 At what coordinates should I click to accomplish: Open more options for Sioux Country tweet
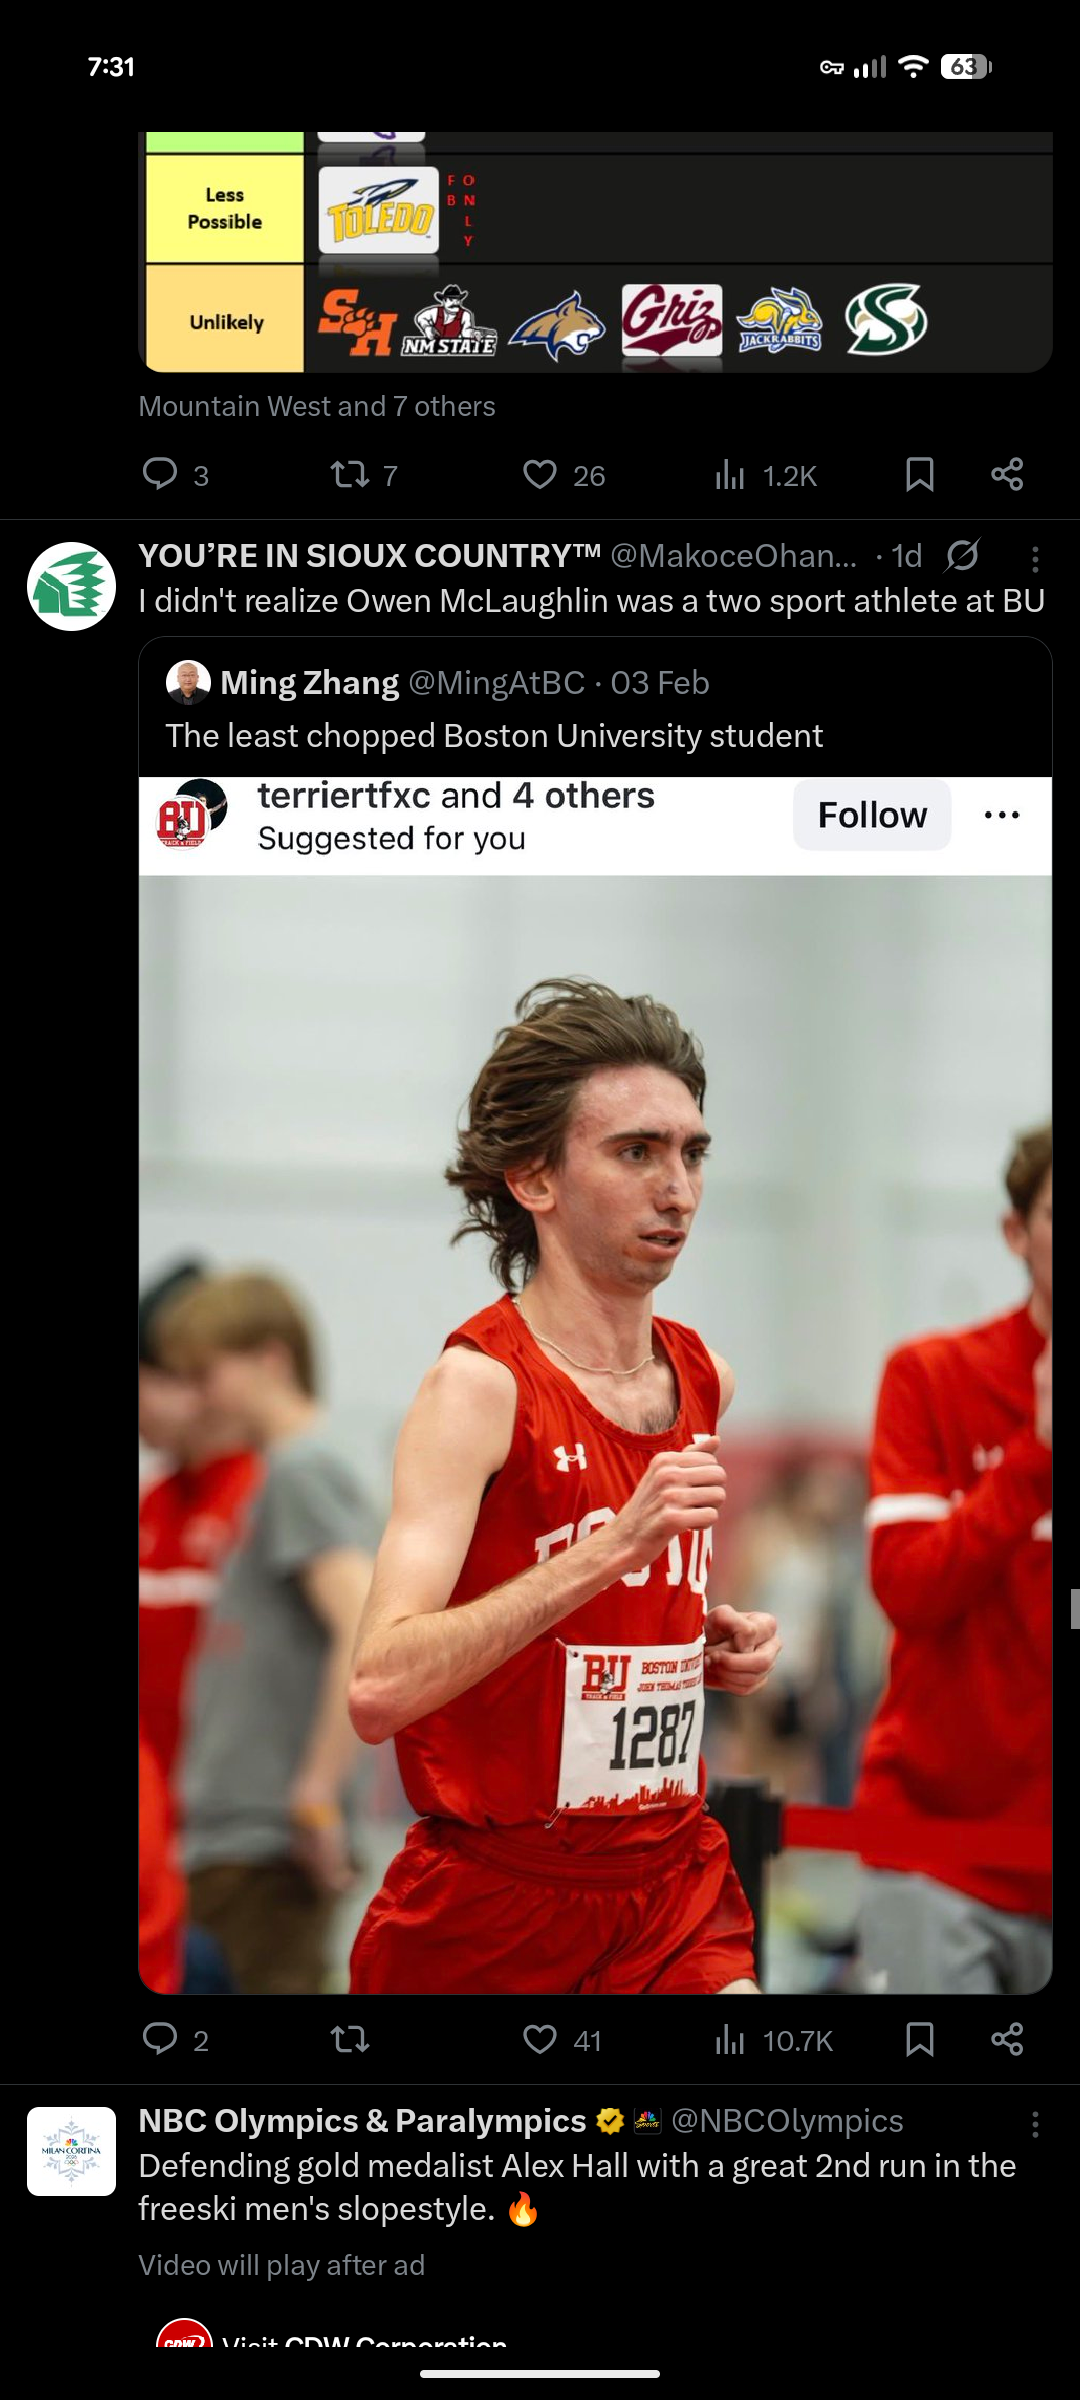(x=1035, y=558)
